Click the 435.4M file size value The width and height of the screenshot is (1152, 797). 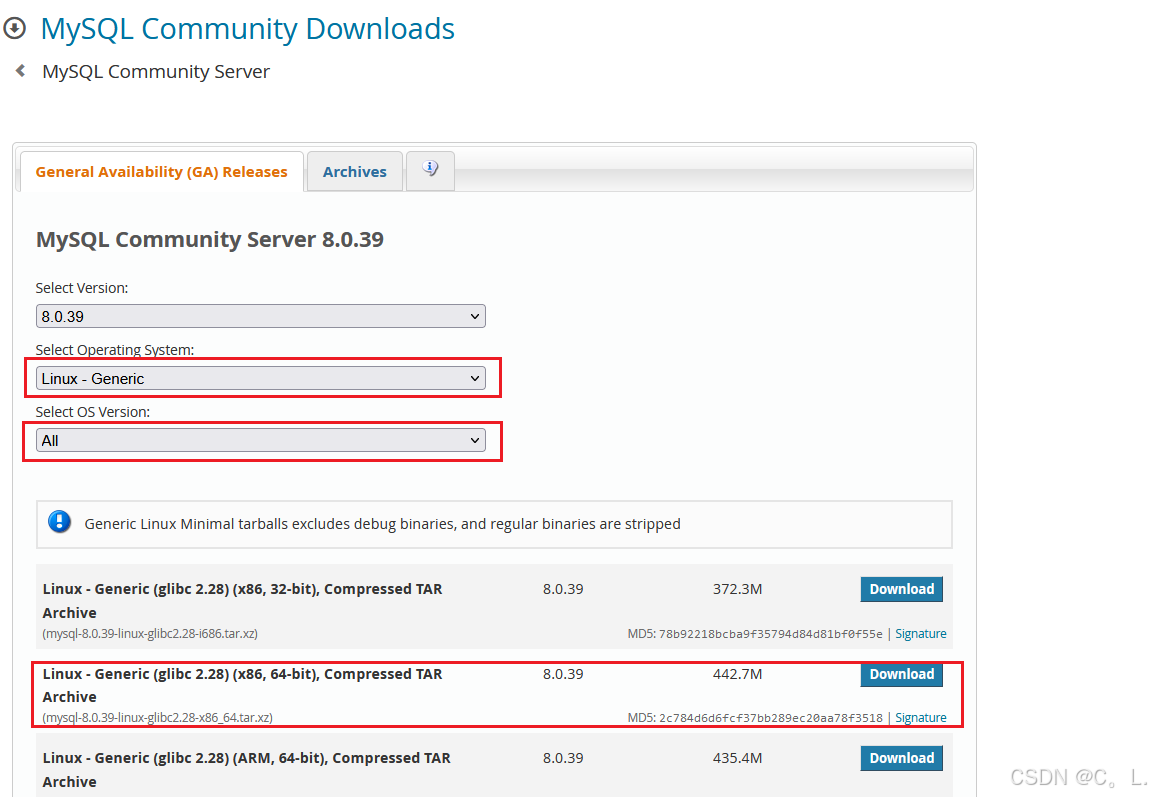click(x=737, y=758)
